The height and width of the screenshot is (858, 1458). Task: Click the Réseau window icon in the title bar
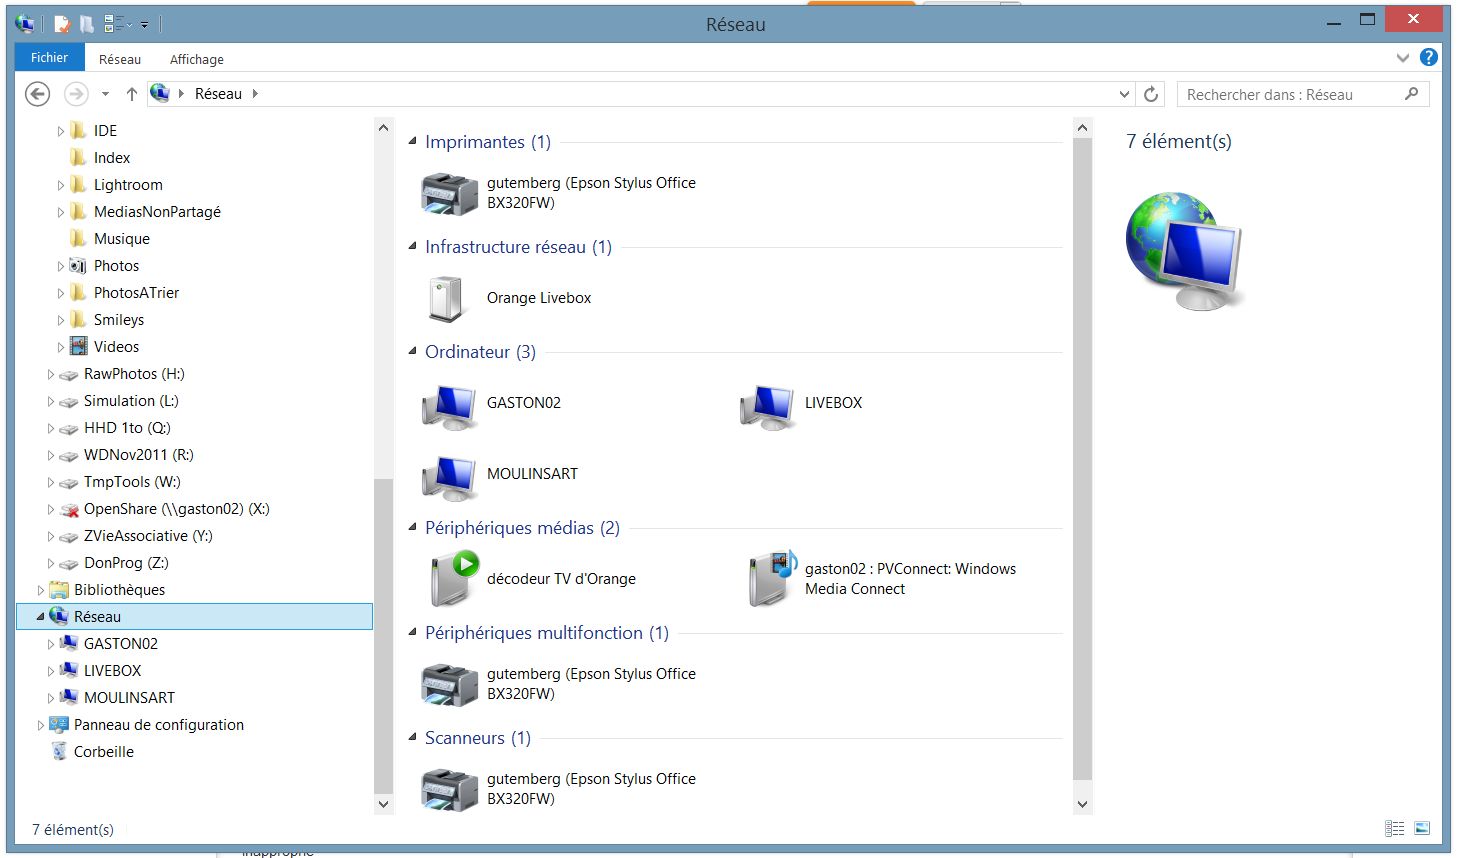pos(25,24)
